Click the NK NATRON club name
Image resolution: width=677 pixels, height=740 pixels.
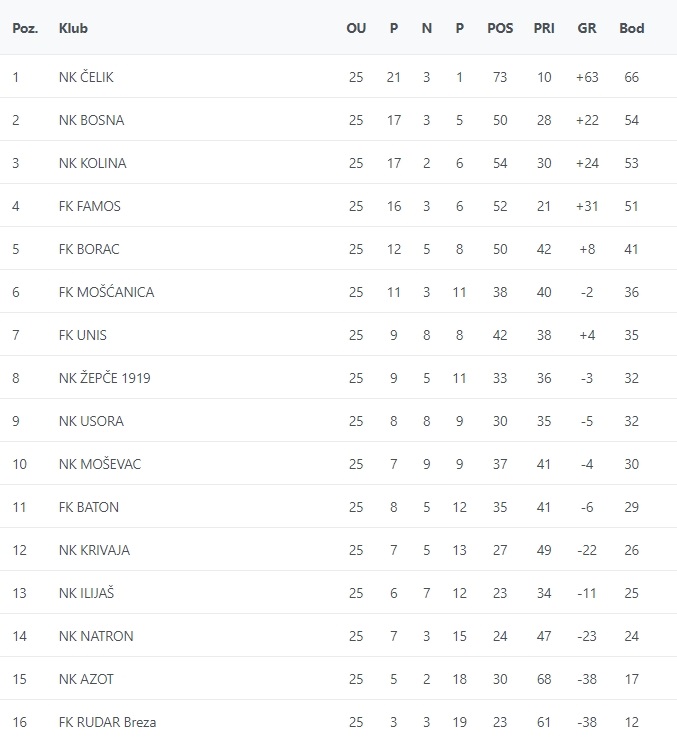(x=96, y=636)
